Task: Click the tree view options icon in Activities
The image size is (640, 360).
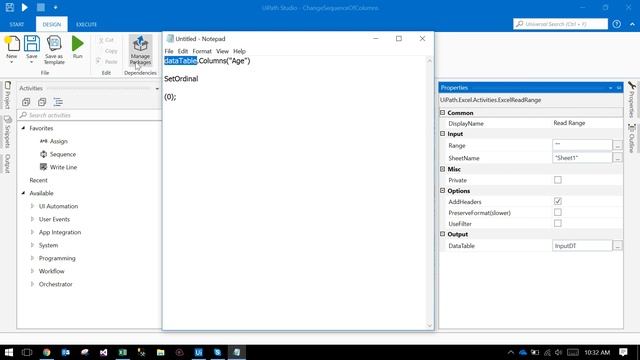Action: 58,102
